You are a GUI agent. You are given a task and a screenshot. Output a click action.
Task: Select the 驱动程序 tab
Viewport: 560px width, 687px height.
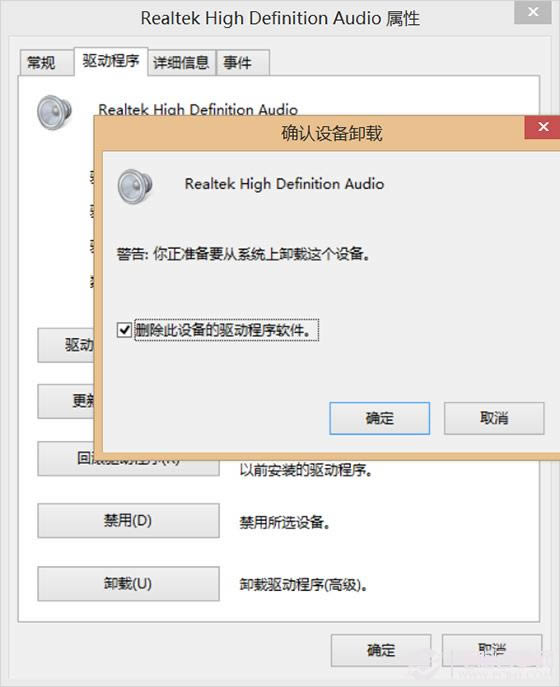coord(111,61)
